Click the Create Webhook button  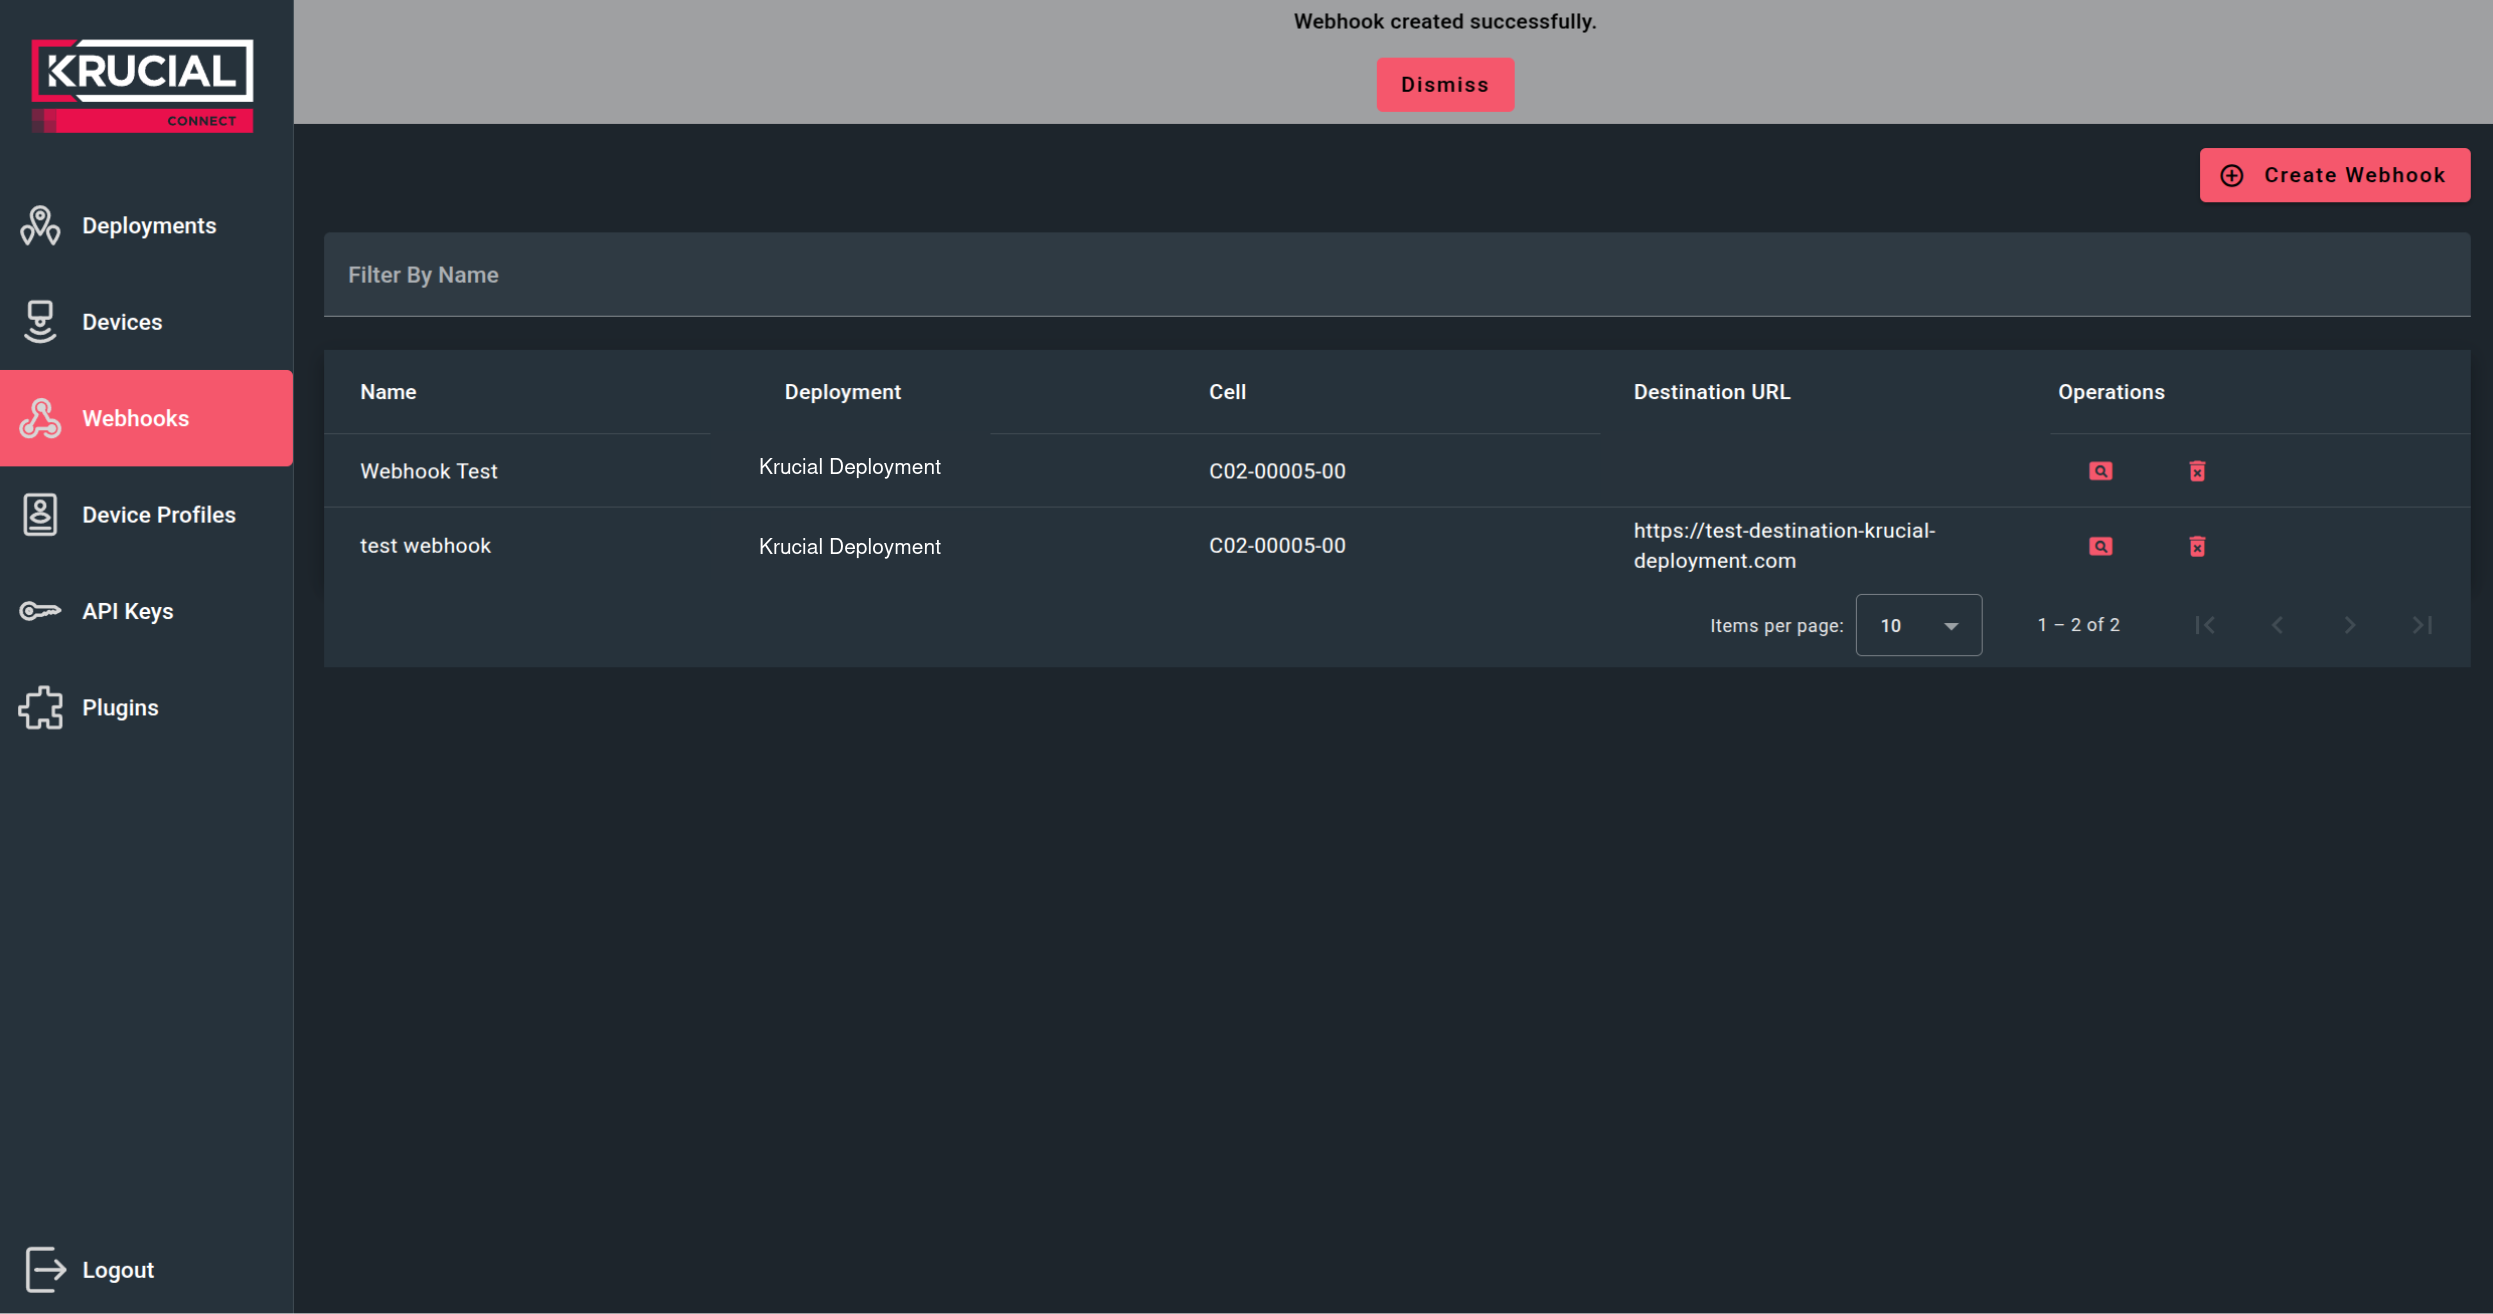[2334, 174]
